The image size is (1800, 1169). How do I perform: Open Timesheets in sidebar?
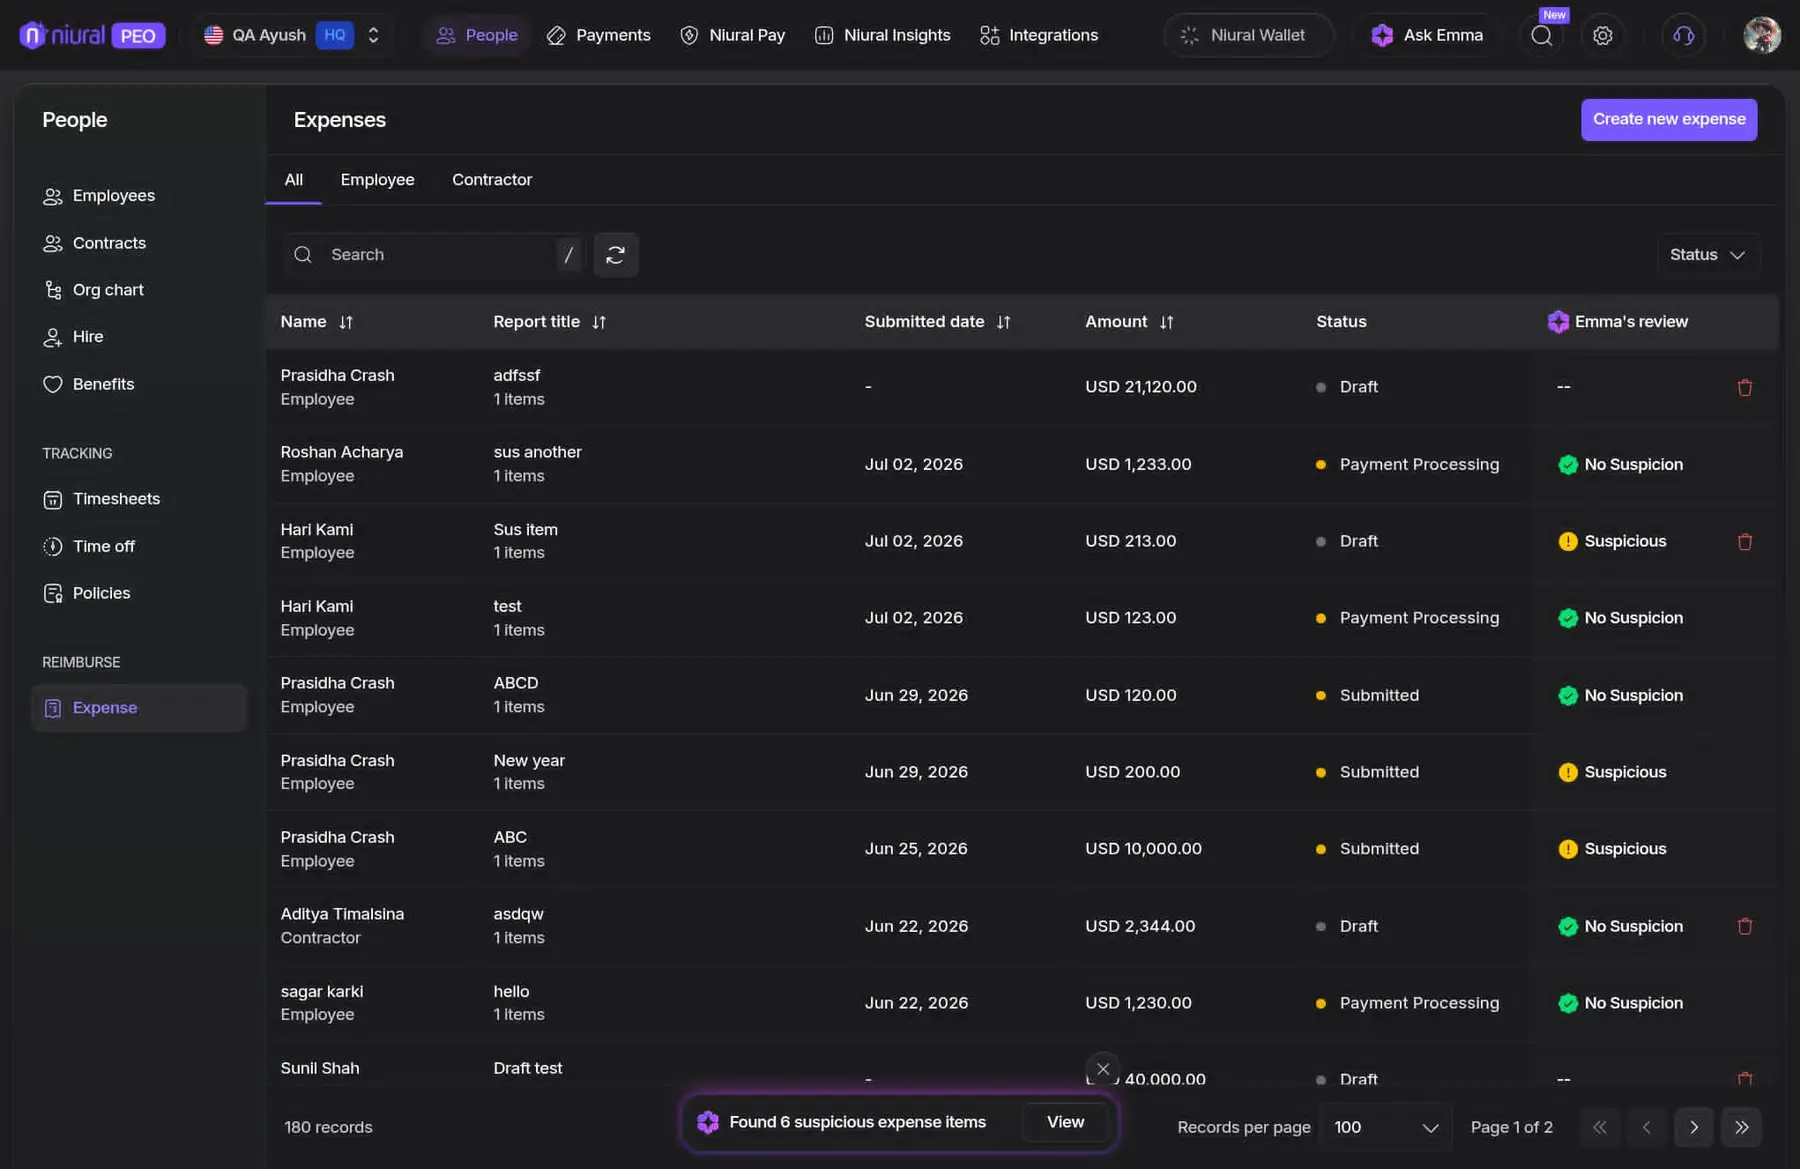(x=138, y=499)
